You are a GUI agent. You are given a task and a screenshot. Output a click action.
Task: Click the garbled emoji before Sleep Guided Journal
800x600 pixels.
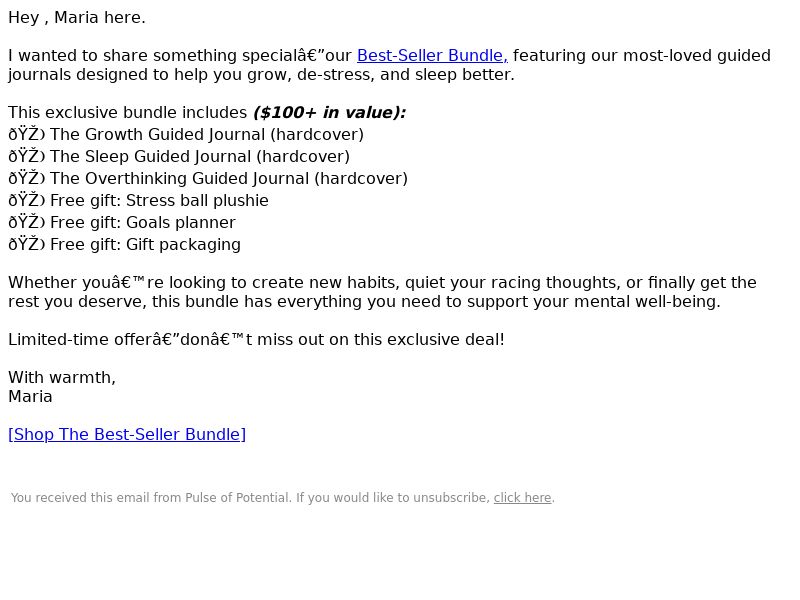27,156
